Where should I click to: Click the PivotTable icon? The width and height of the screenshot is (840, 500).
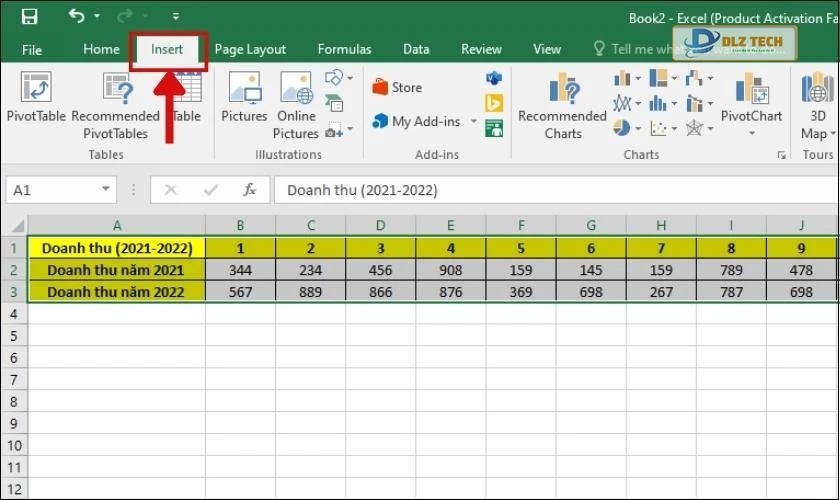(36, 92)
